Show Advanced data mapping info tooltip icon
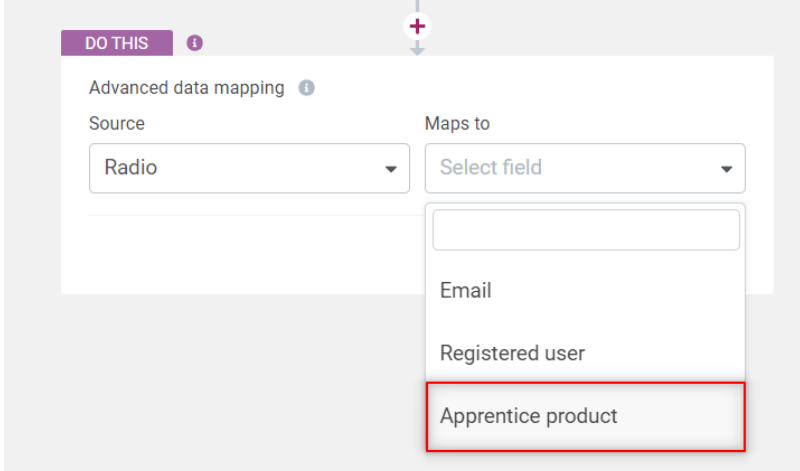Image resolution: width=800 pixels, height=471 pixels. (x=306, y=88)
